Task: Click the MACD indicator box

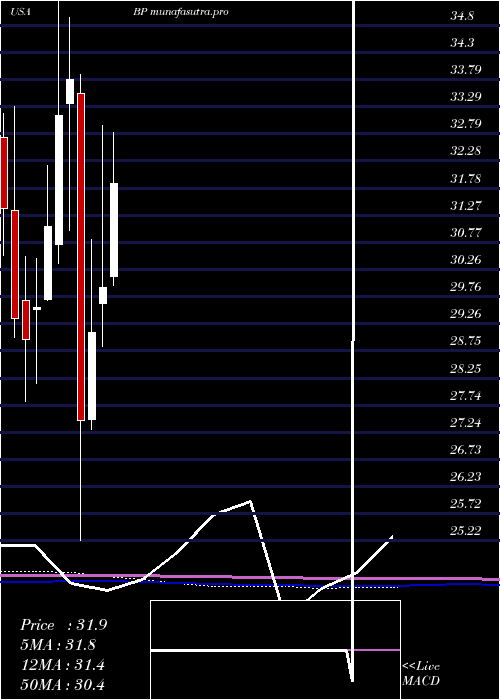Action: (x=275, y=650)
